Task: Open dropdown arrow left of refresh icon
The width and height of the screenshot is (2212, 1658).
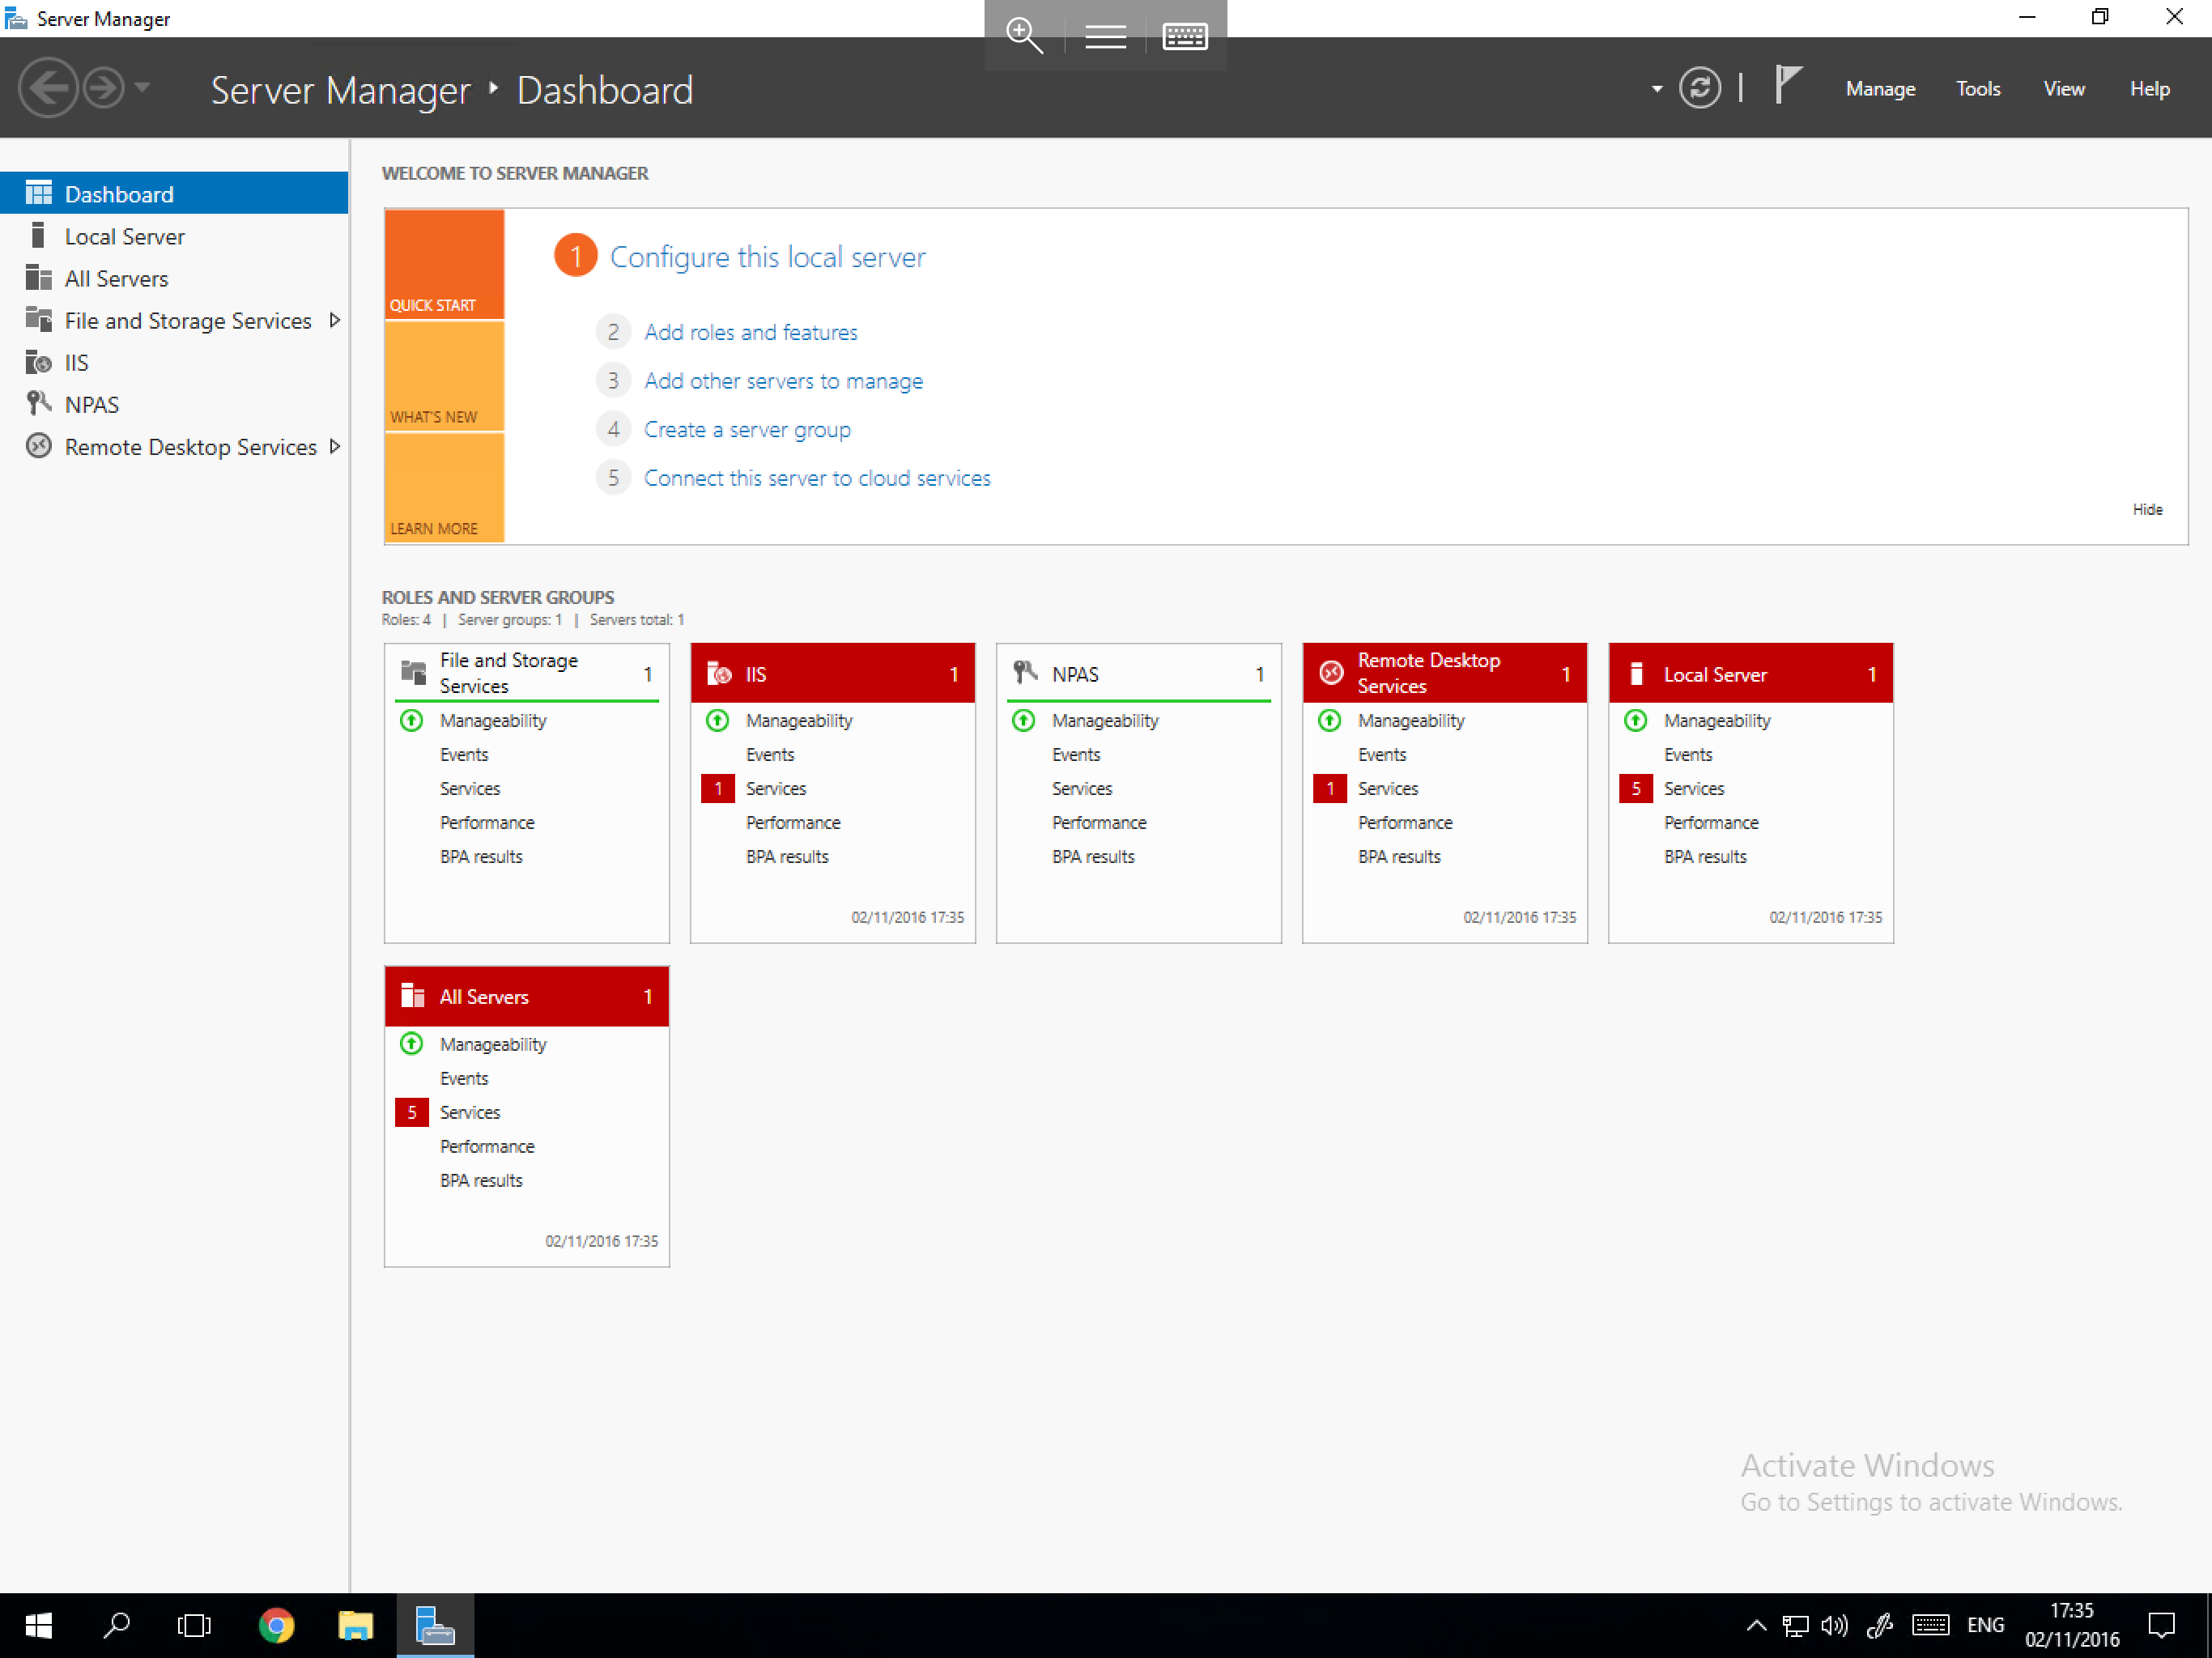Action: 1656,89
